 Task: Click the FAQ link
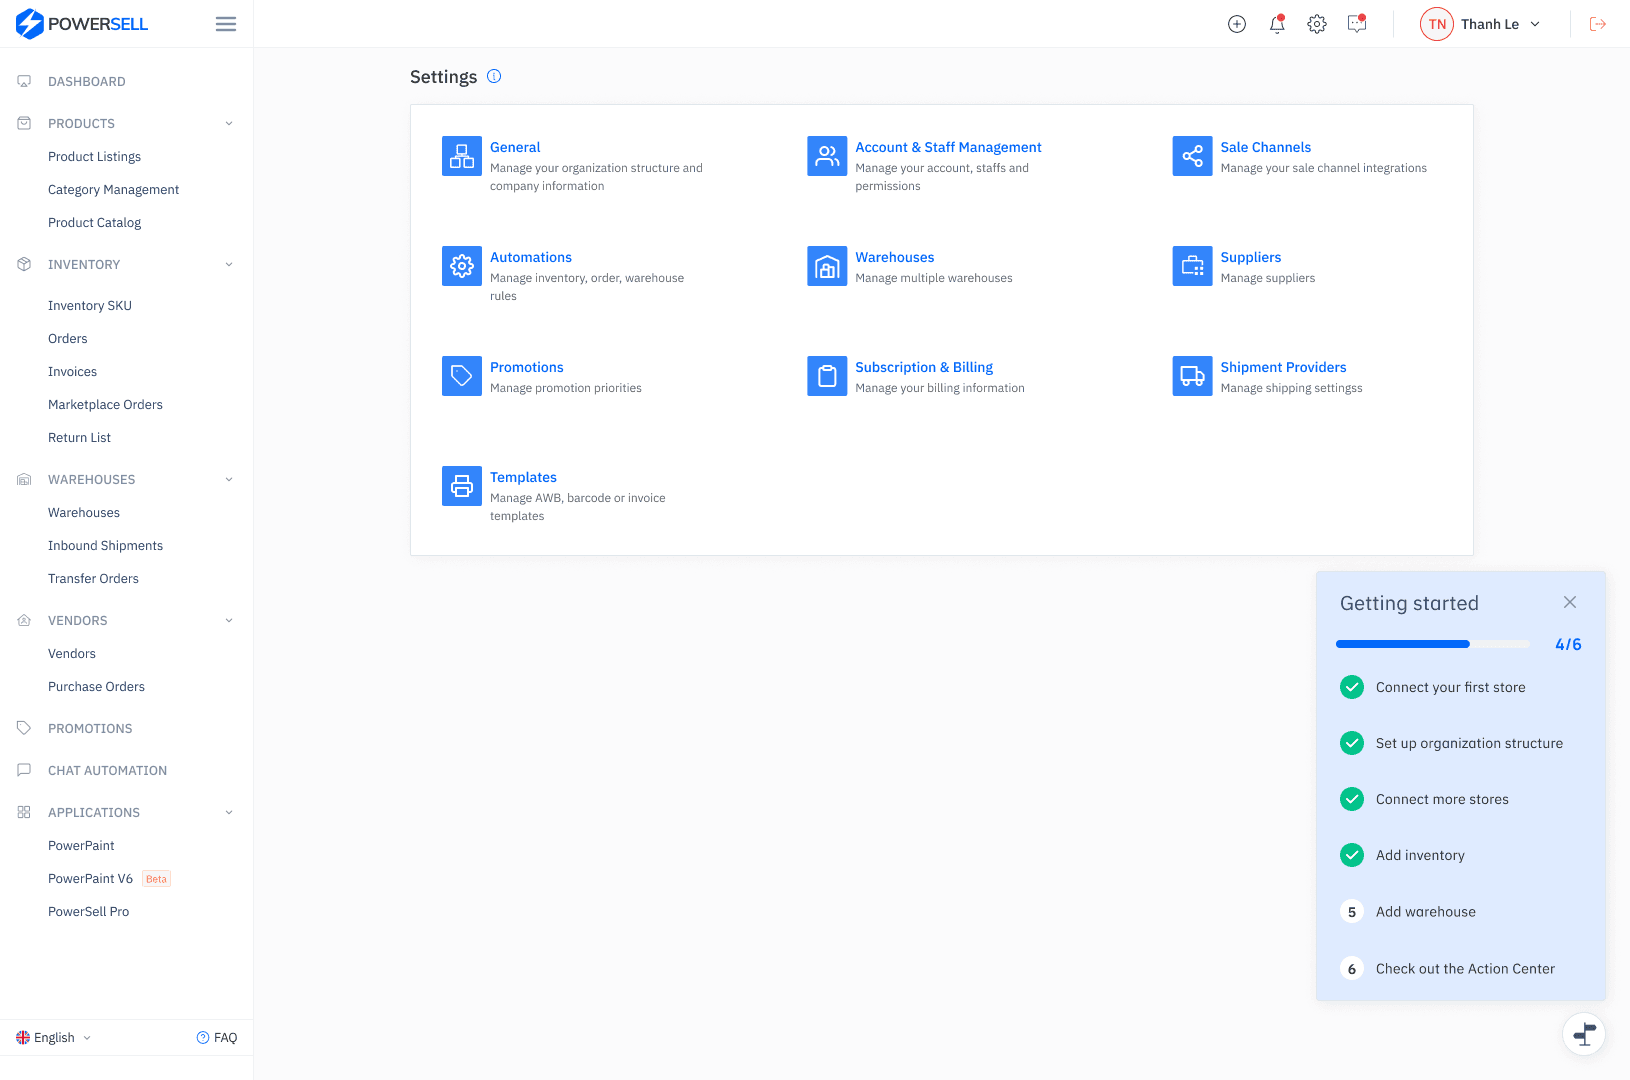(217, 1037)
